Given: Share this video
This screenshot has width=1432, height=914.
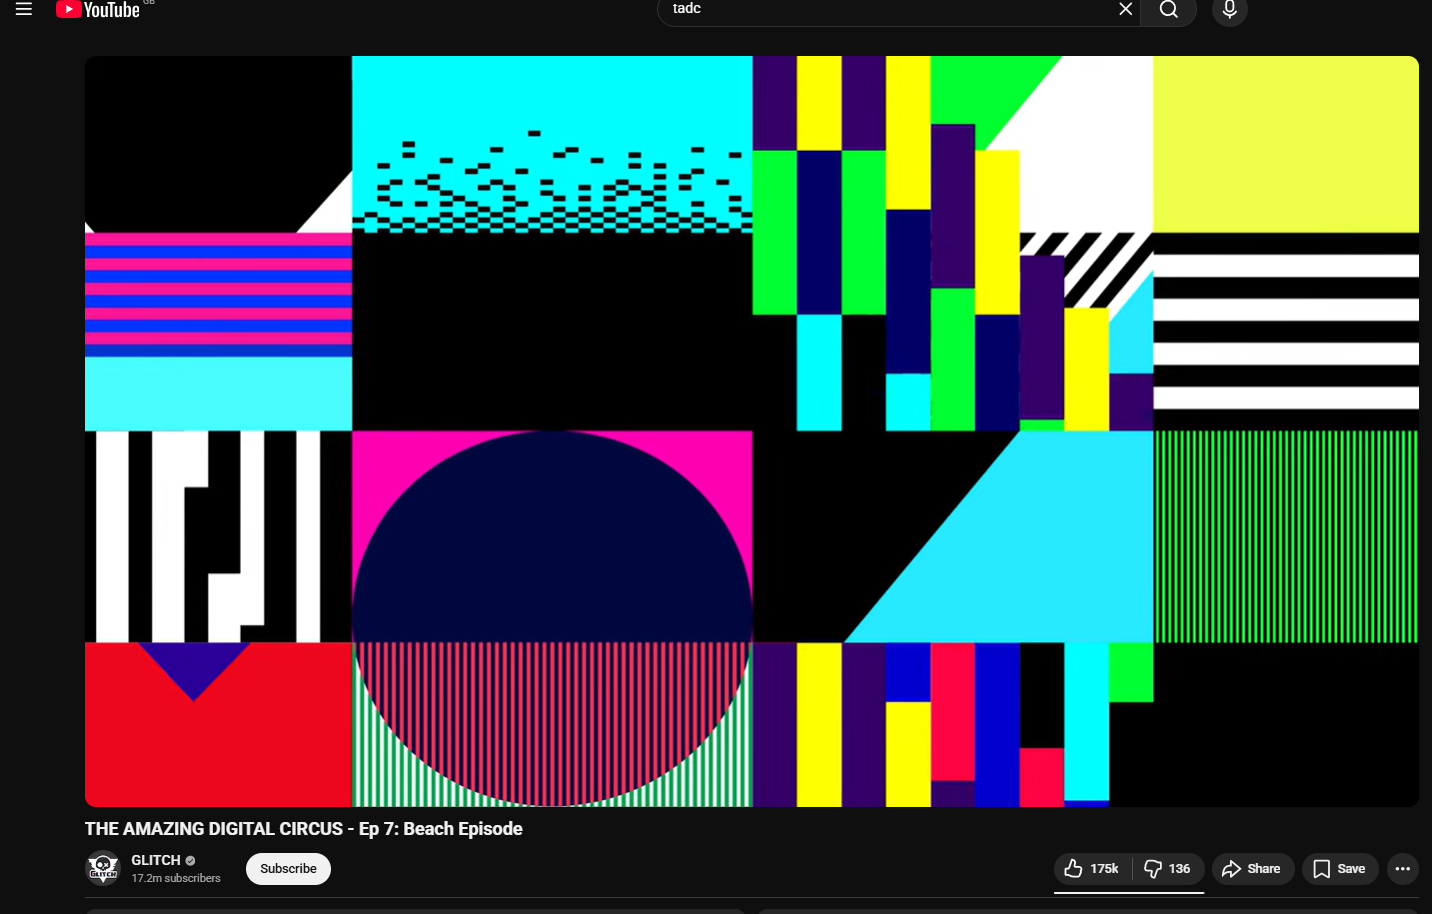Looking at the screenshot, I should pyautogui.click(x=1253, y=869).
